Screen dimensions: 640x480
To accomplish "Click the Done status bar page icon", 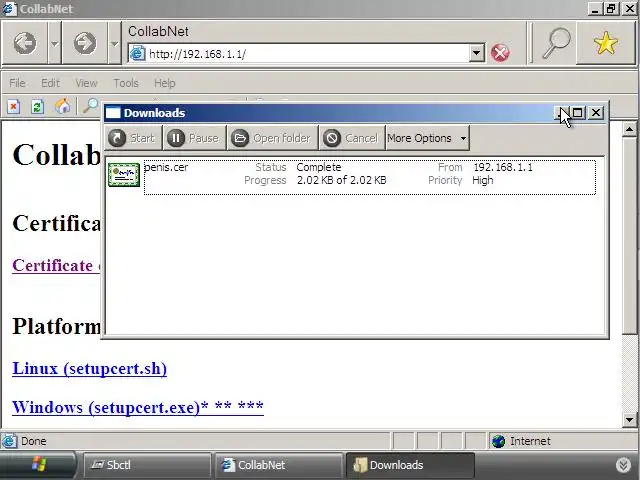I will [9, 441].
